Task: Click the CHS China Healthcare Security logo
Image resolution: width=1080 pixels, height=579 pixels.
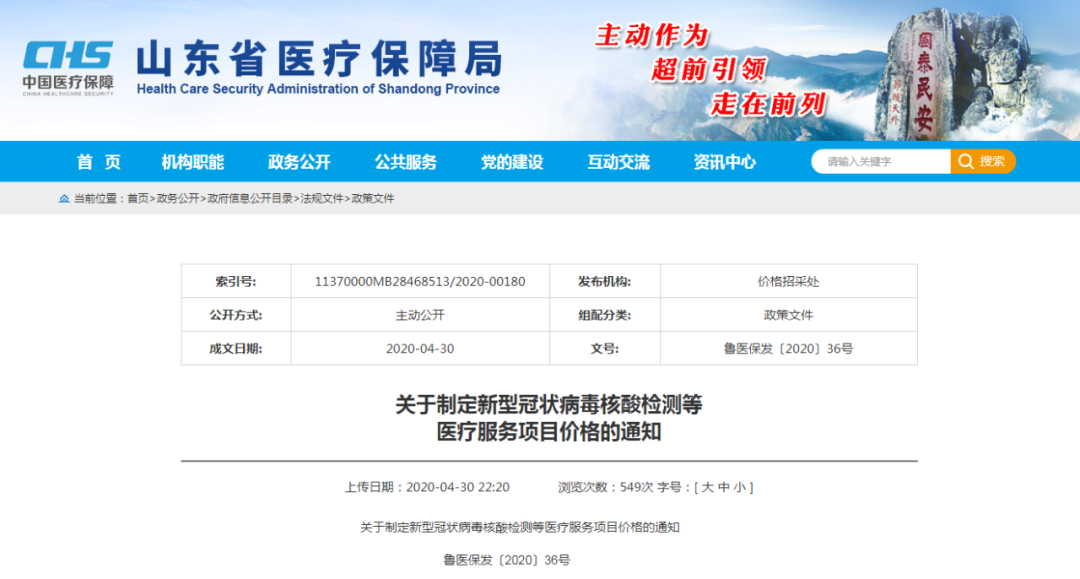Action: click(68, 68)
